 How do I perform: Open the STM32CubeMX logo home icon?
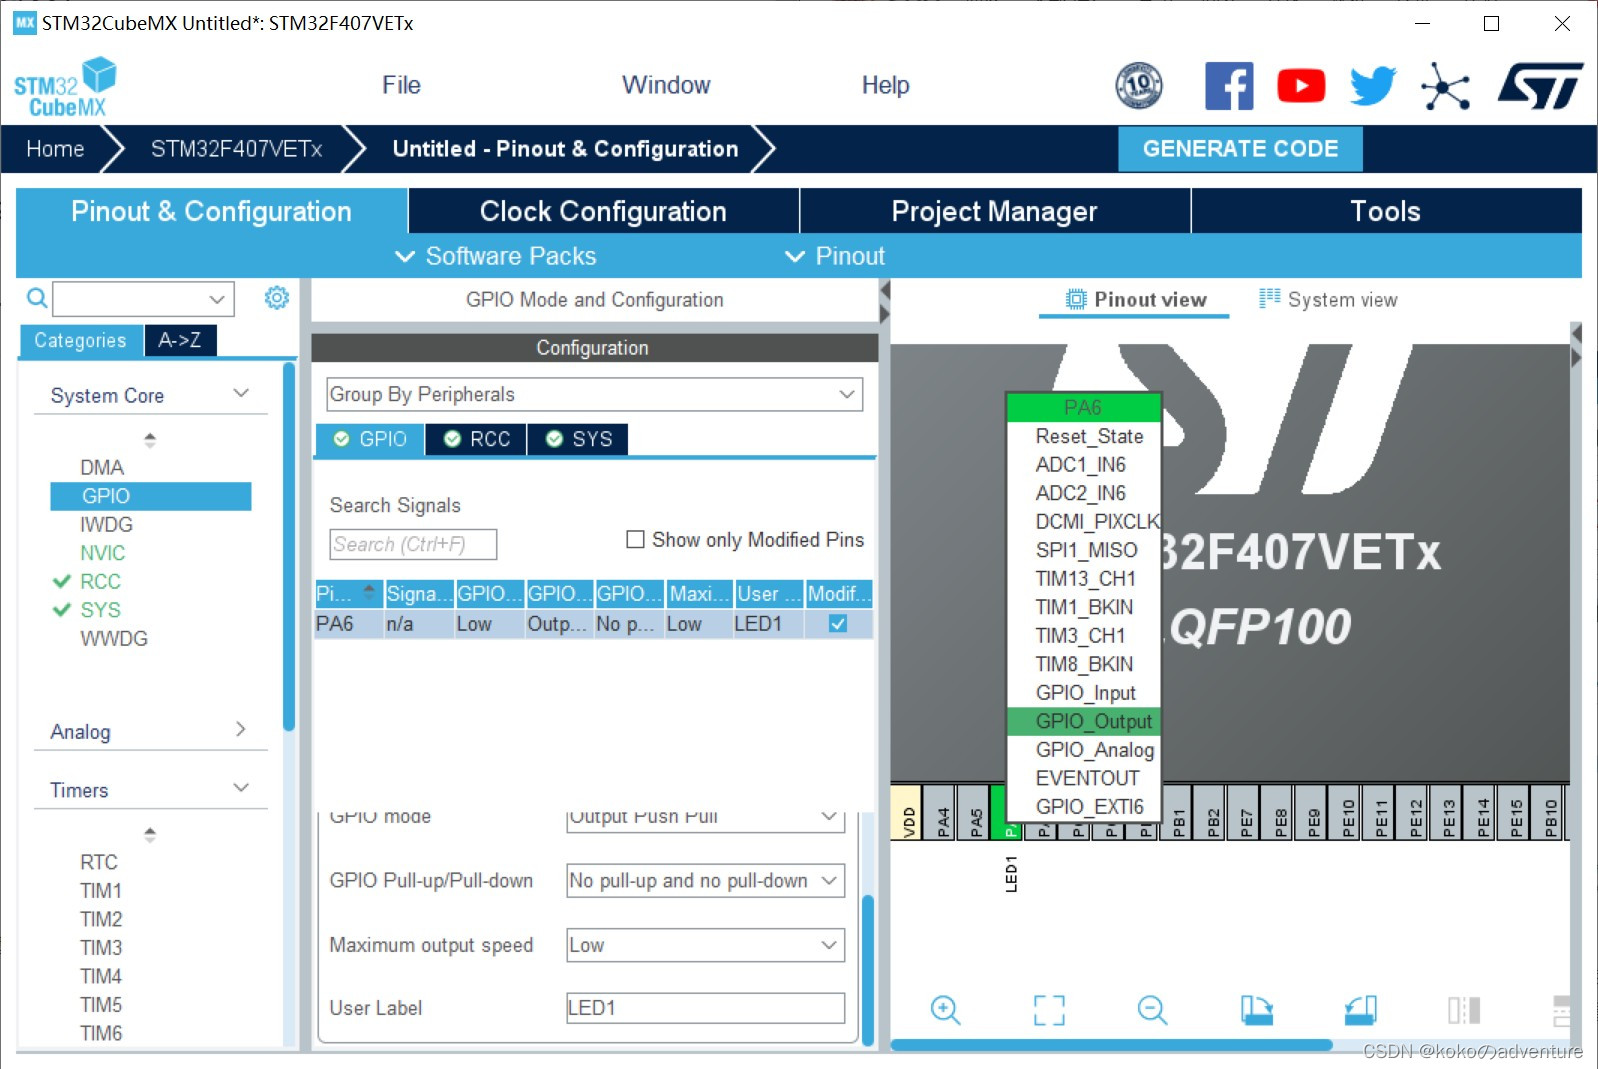click(65, 87)
